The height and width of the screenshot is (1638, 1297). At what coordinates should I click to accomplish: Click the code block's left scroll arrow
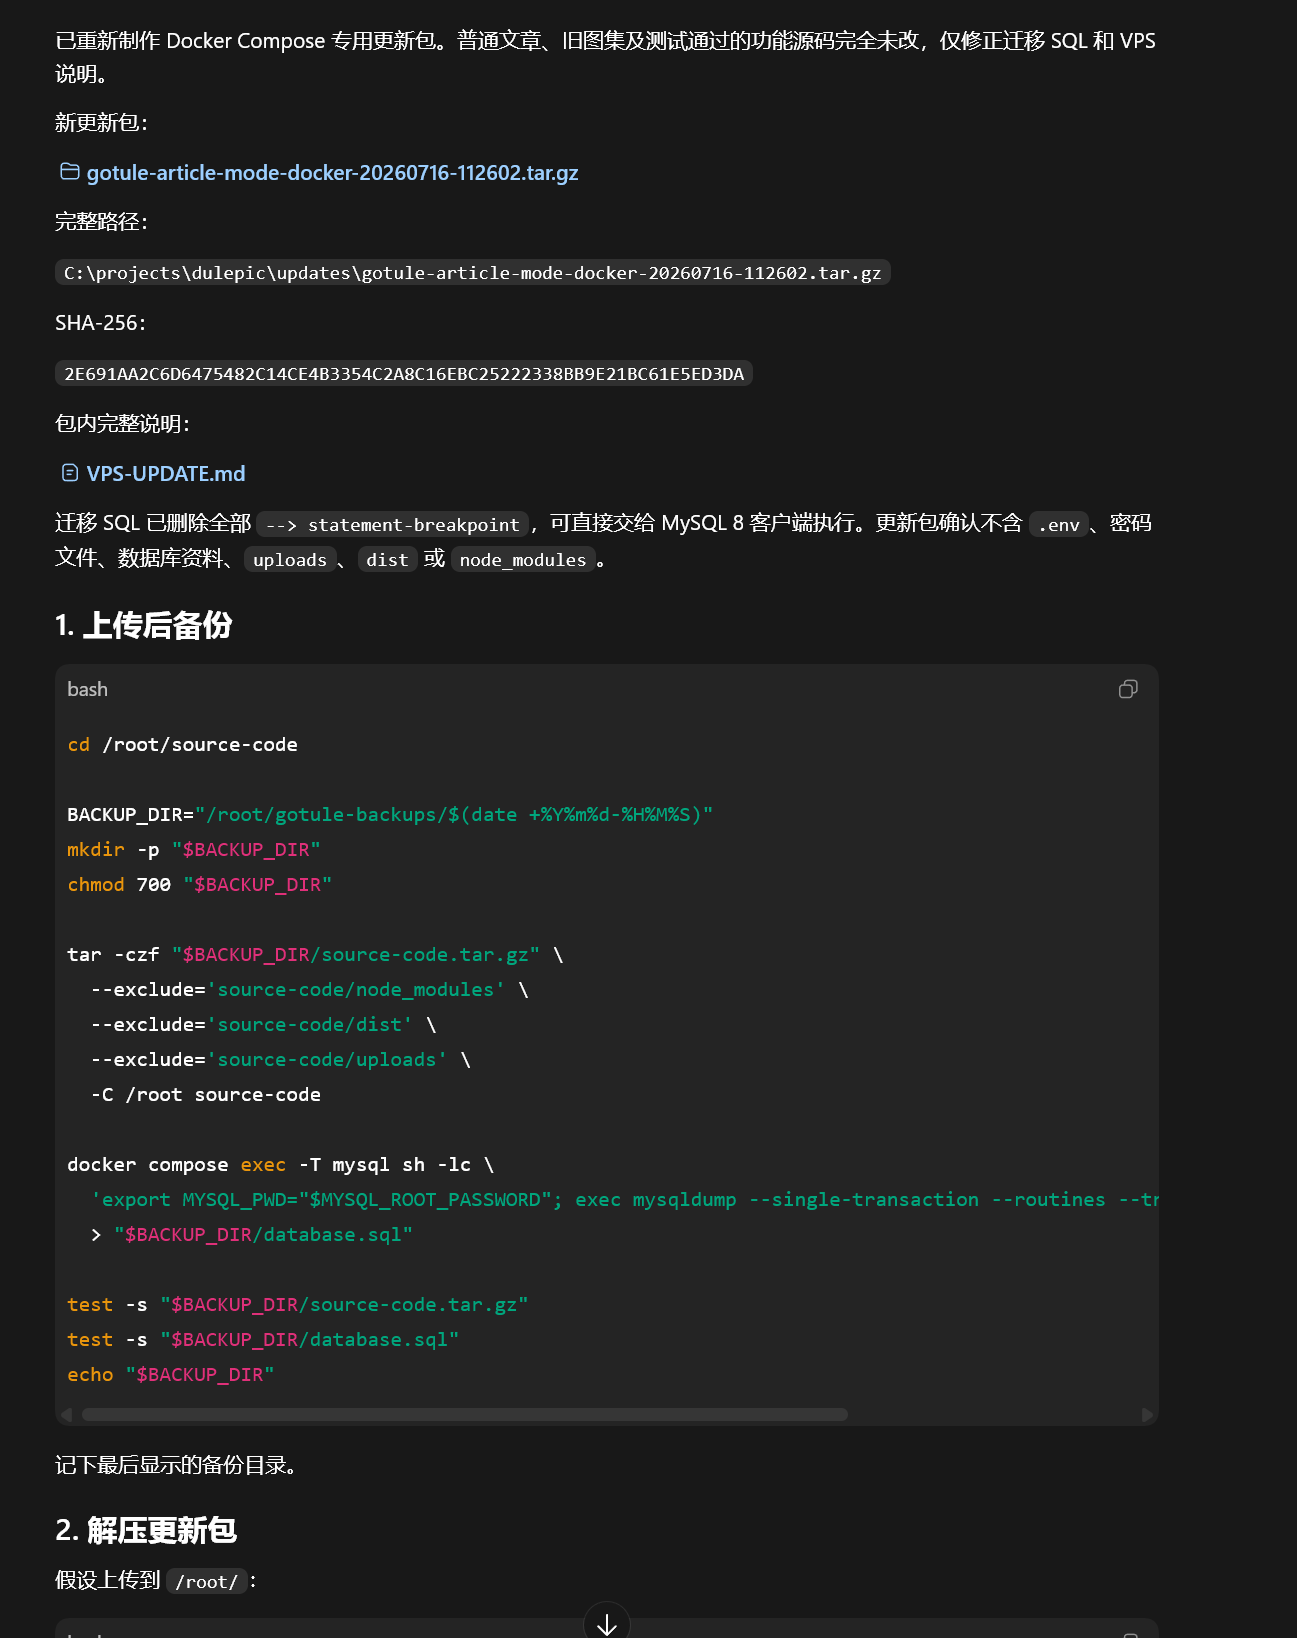click(x=67, y=1415)
